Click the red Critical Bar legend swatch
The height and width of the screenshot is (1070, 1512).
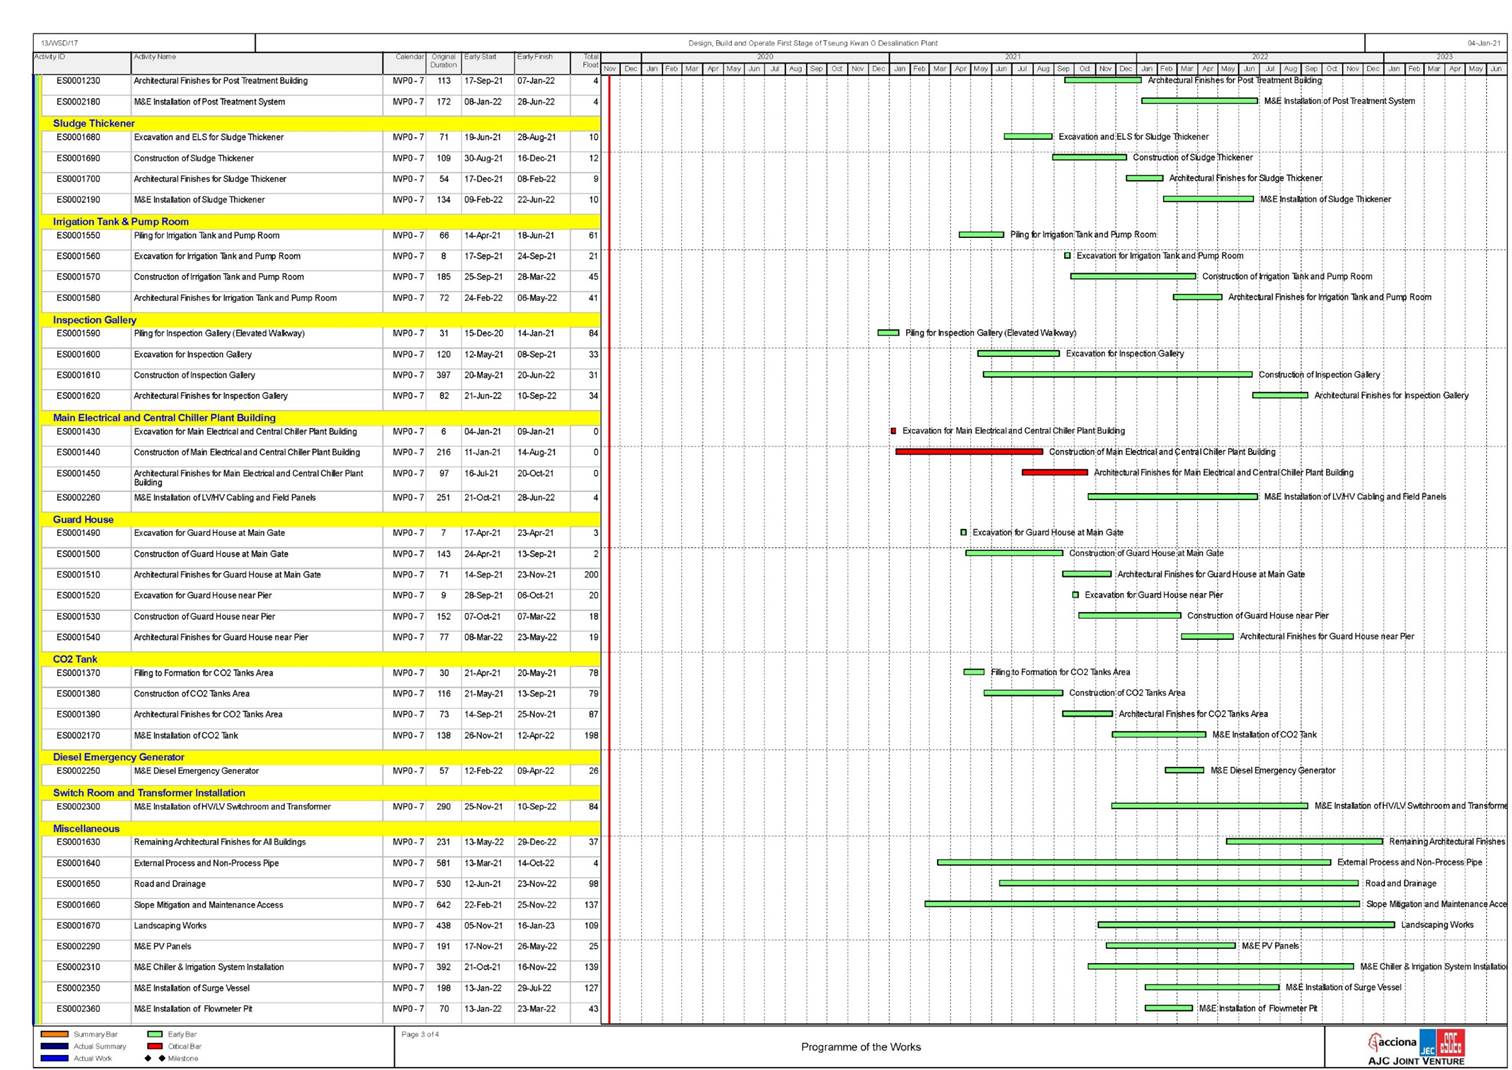click(155, 1046)
